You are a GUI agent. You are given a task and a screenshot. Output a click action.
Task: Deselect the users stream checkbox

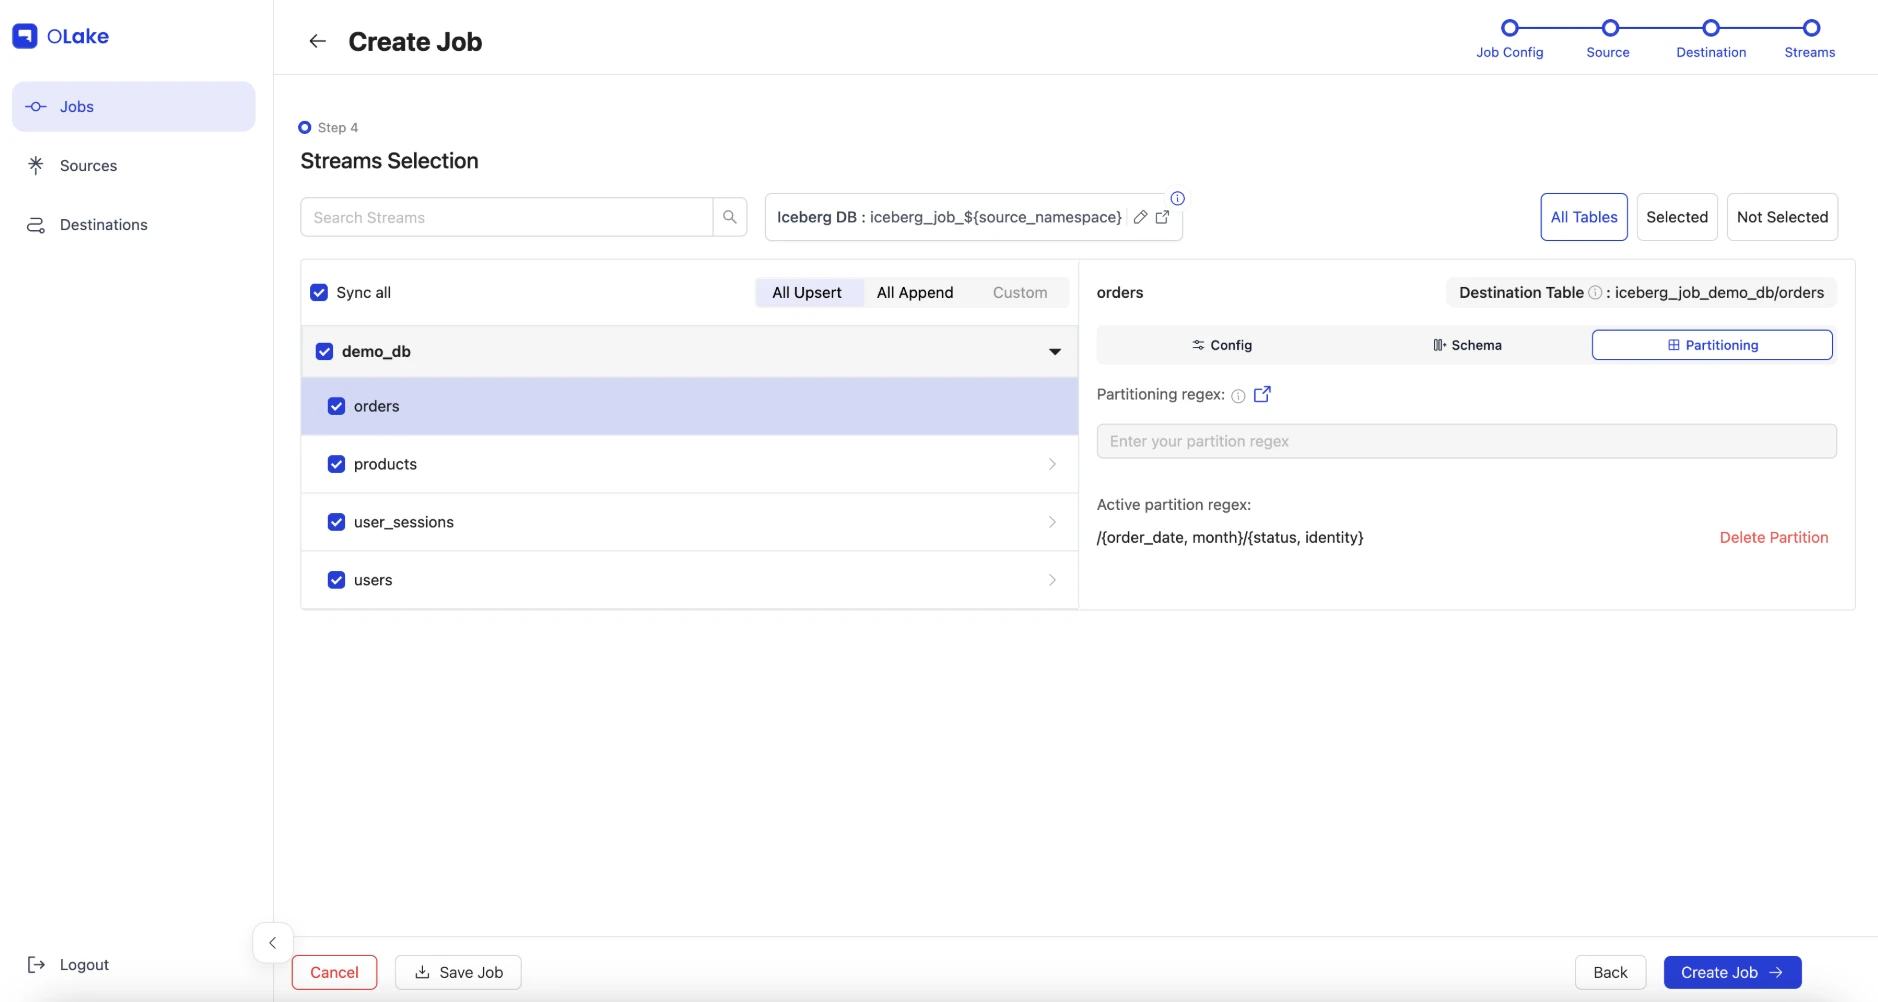tap(336, 580)
